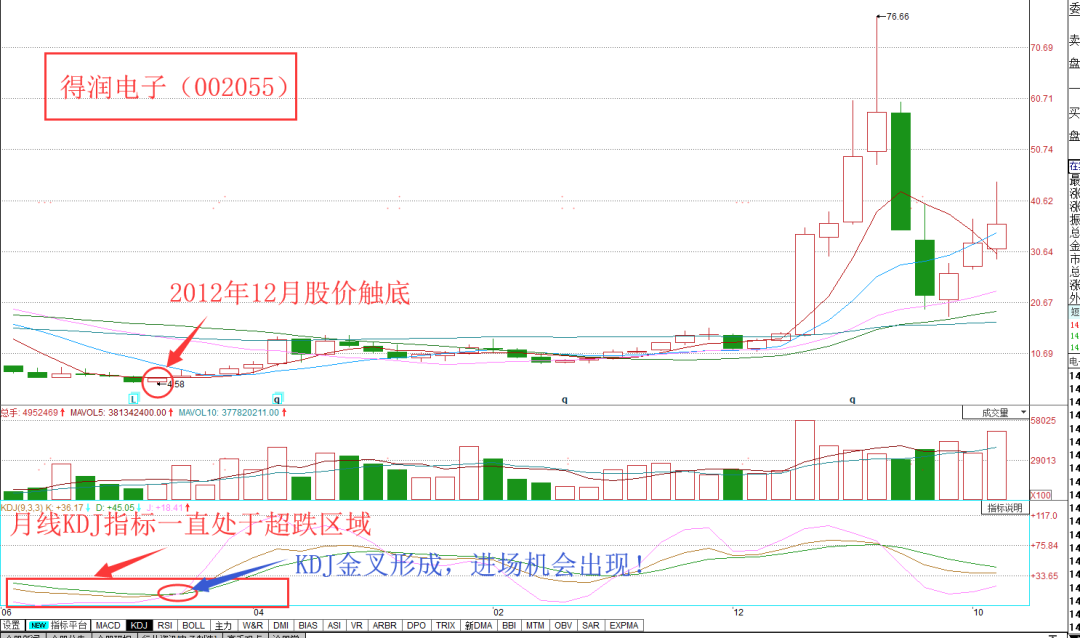The image size is (1080, 638).
Task: Switch to the W&R indicator tab
Action: (252, 626)
